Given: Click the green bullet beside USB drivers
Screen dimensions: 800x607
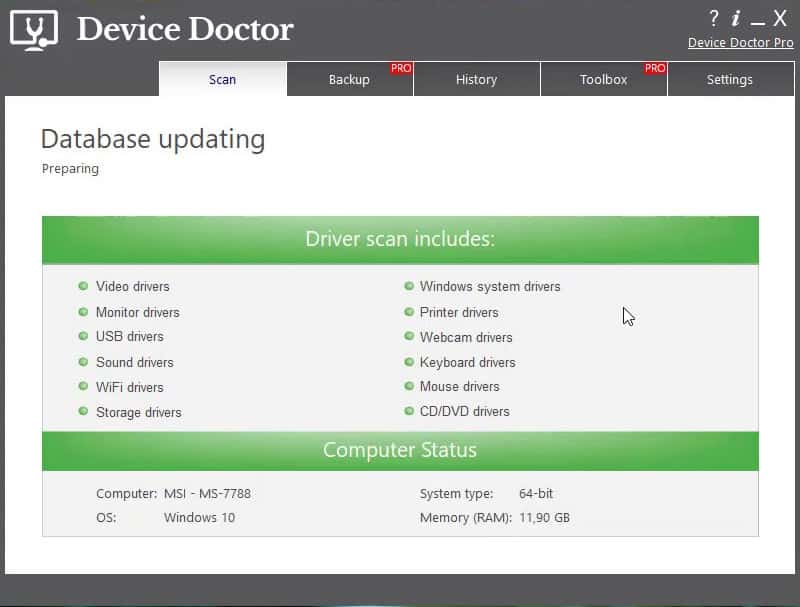Looking at the screenshot, I should 83,336.
